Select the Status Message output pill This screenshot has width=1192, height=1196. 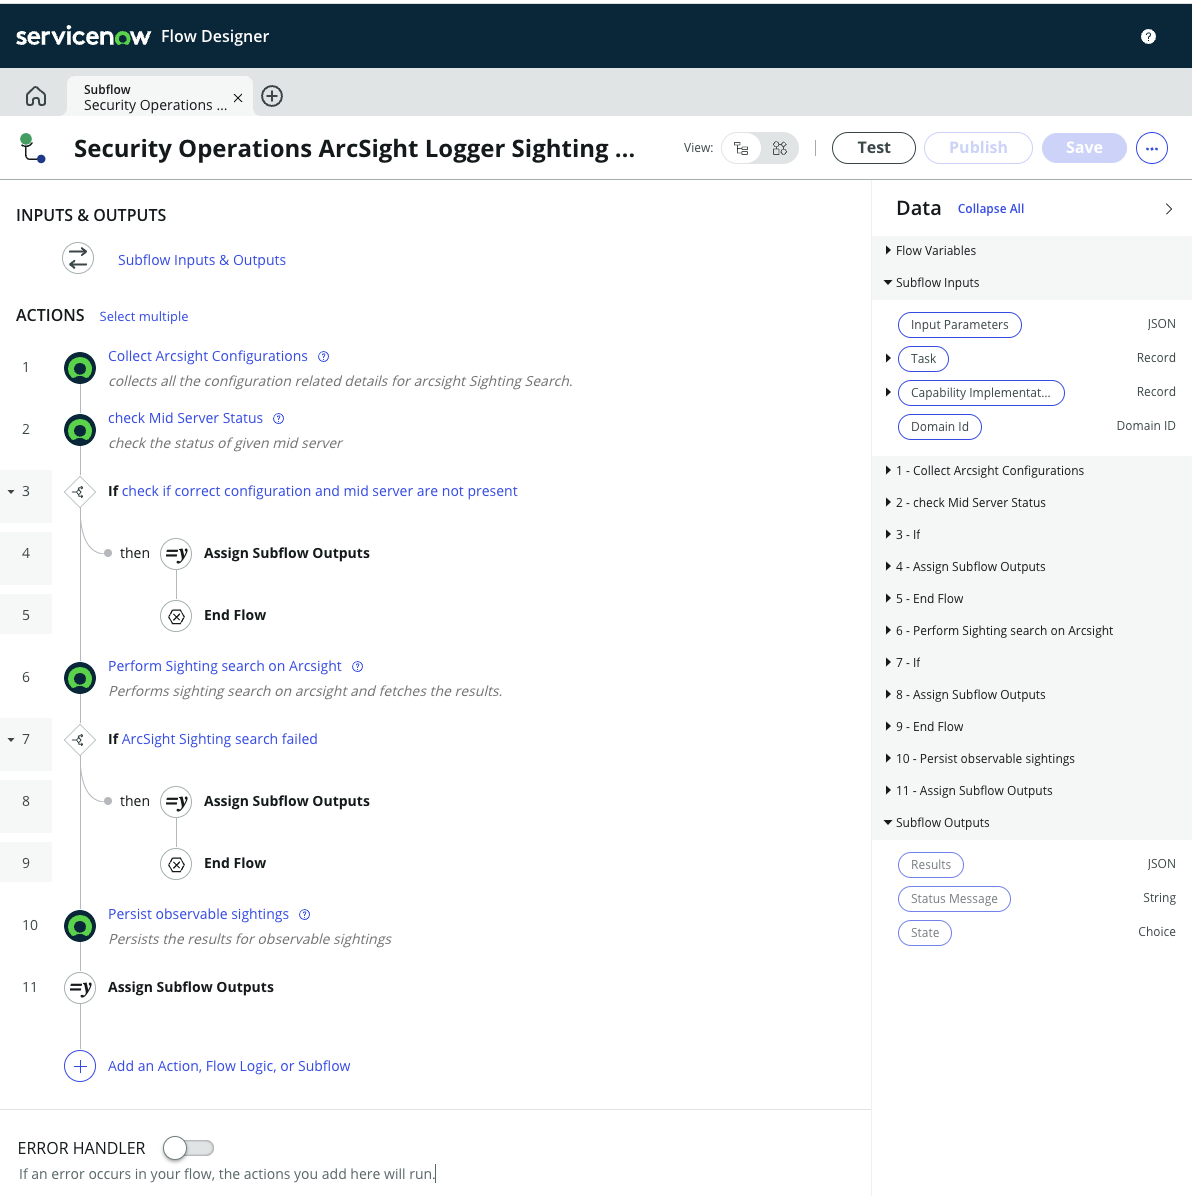click(x=954, y=899)
